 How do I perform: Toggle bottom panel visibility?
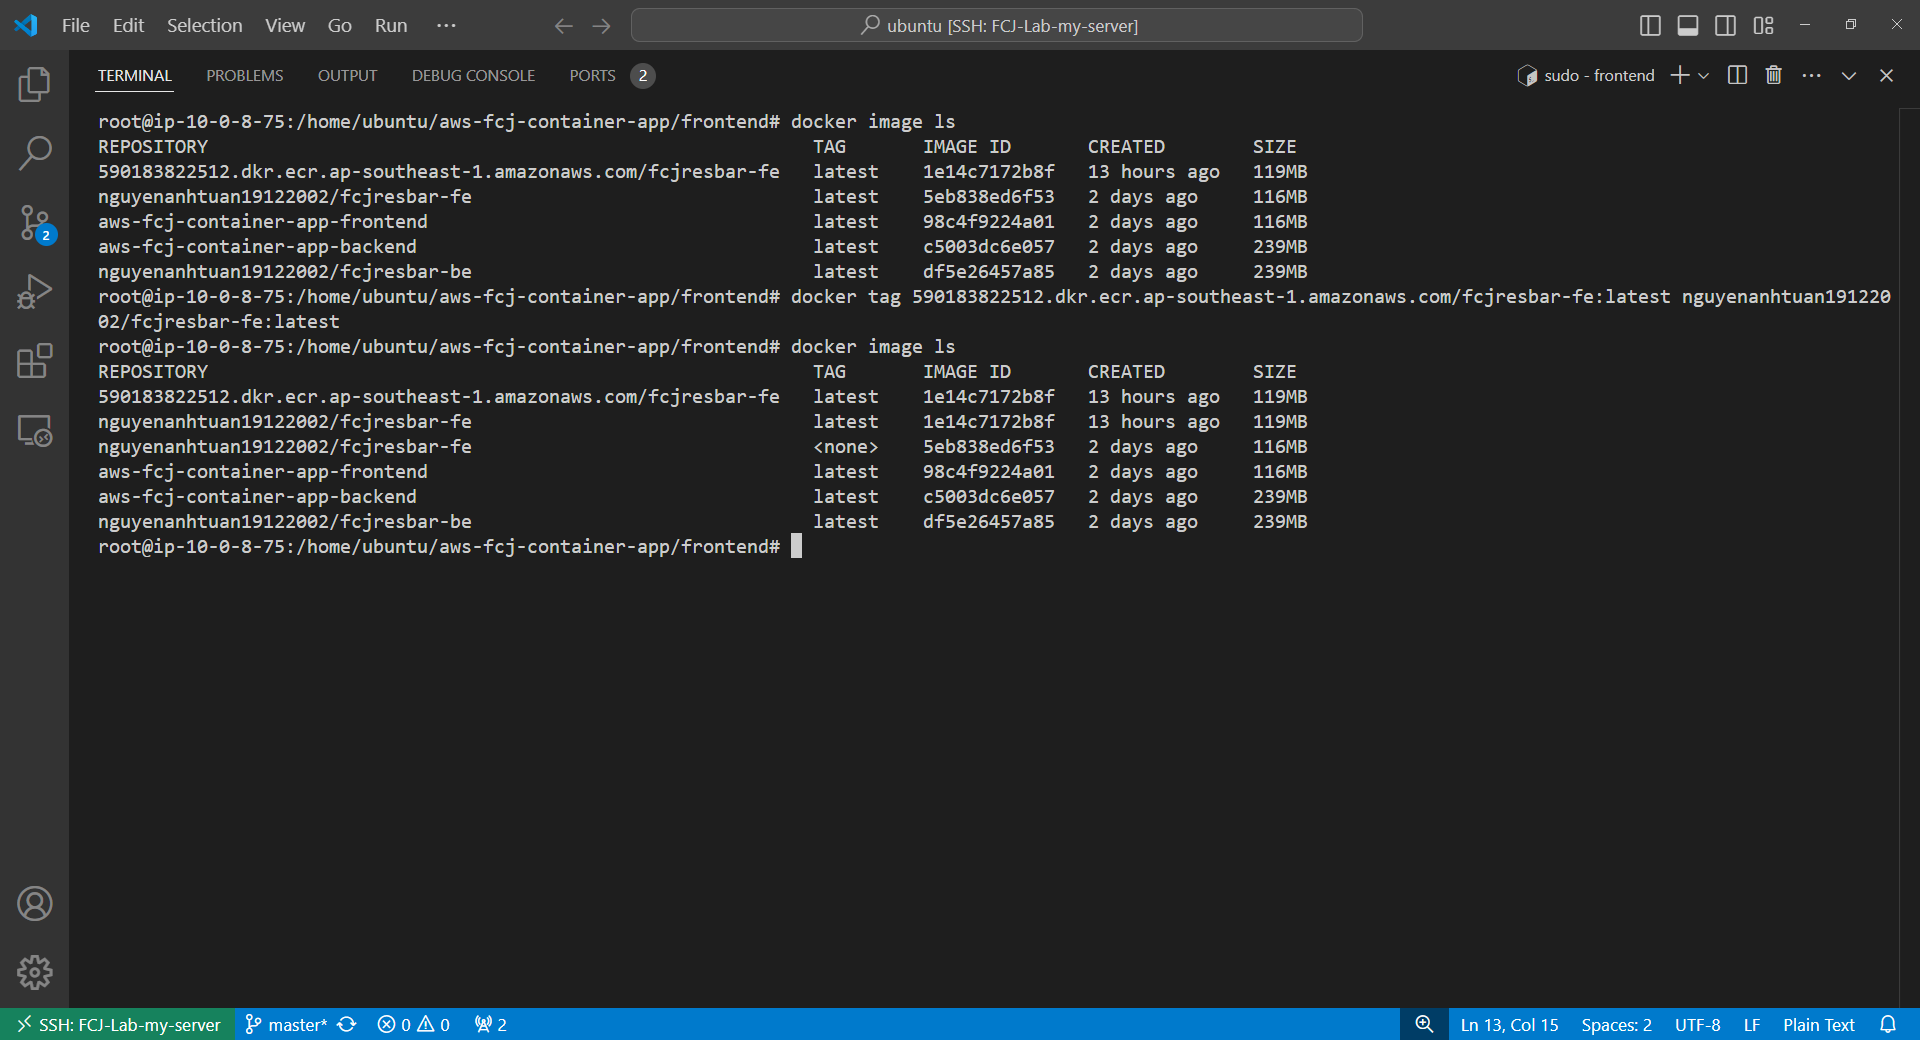[x=1688, y=26]
